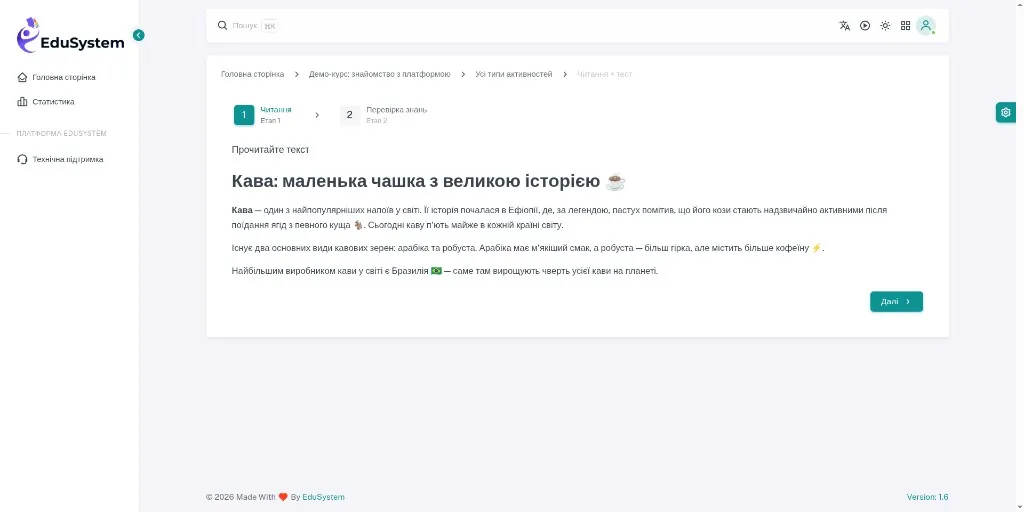Select the Перевірка знань step label
1024x512 pixels.
396,110
